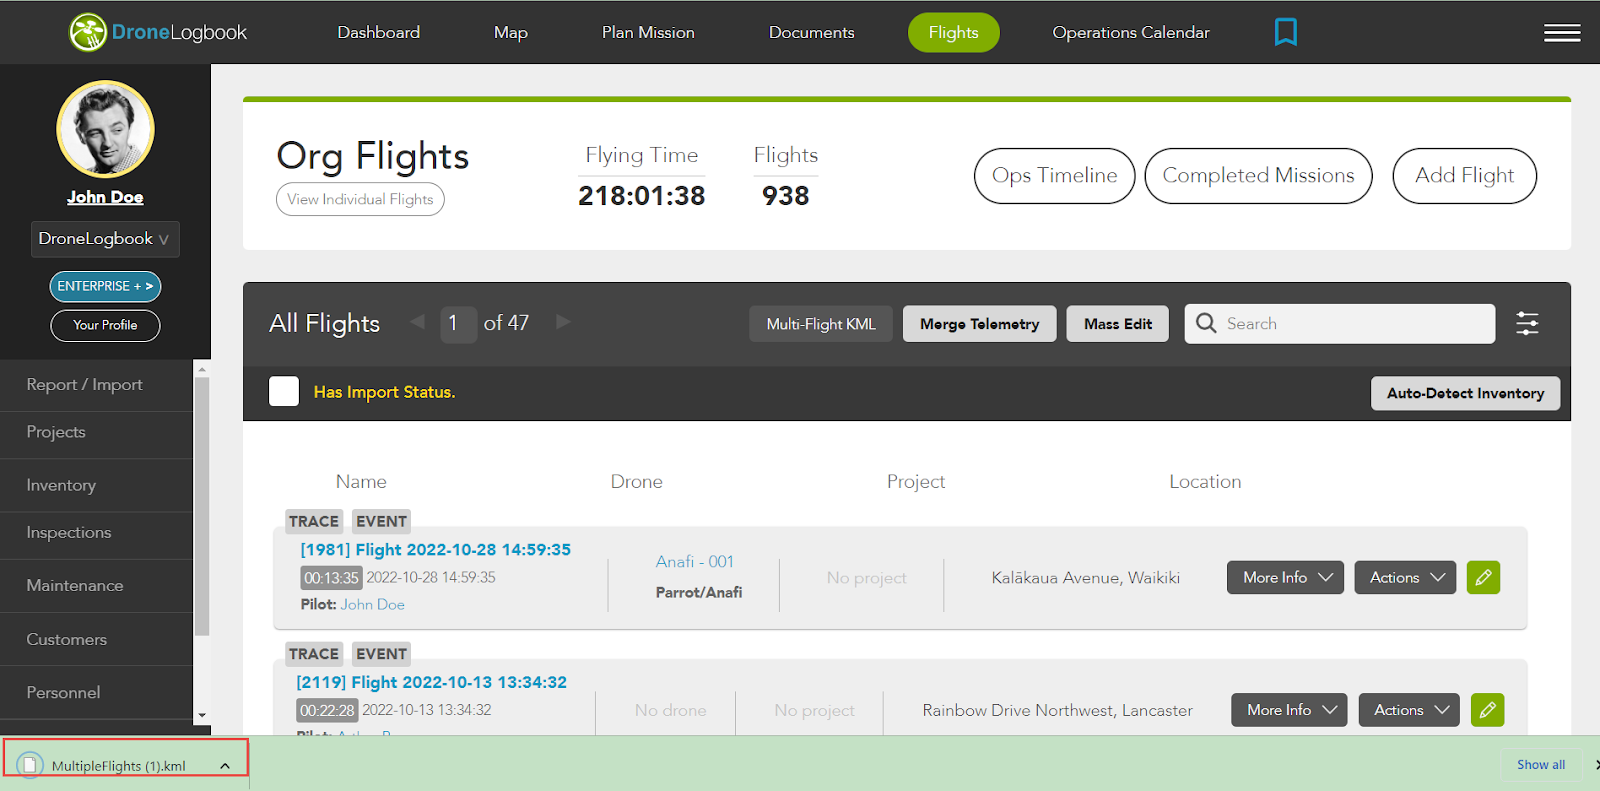The image size is (1600, 791).
Task: Open Maintenance in sidebar
Action: [96, 585]
